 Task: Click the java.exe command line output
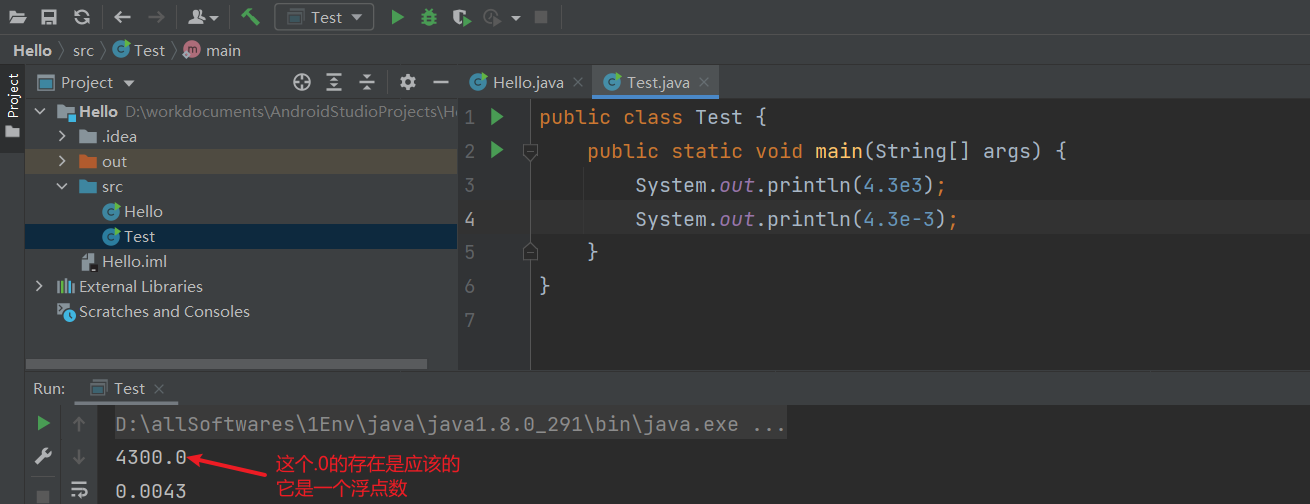[451, 425]
